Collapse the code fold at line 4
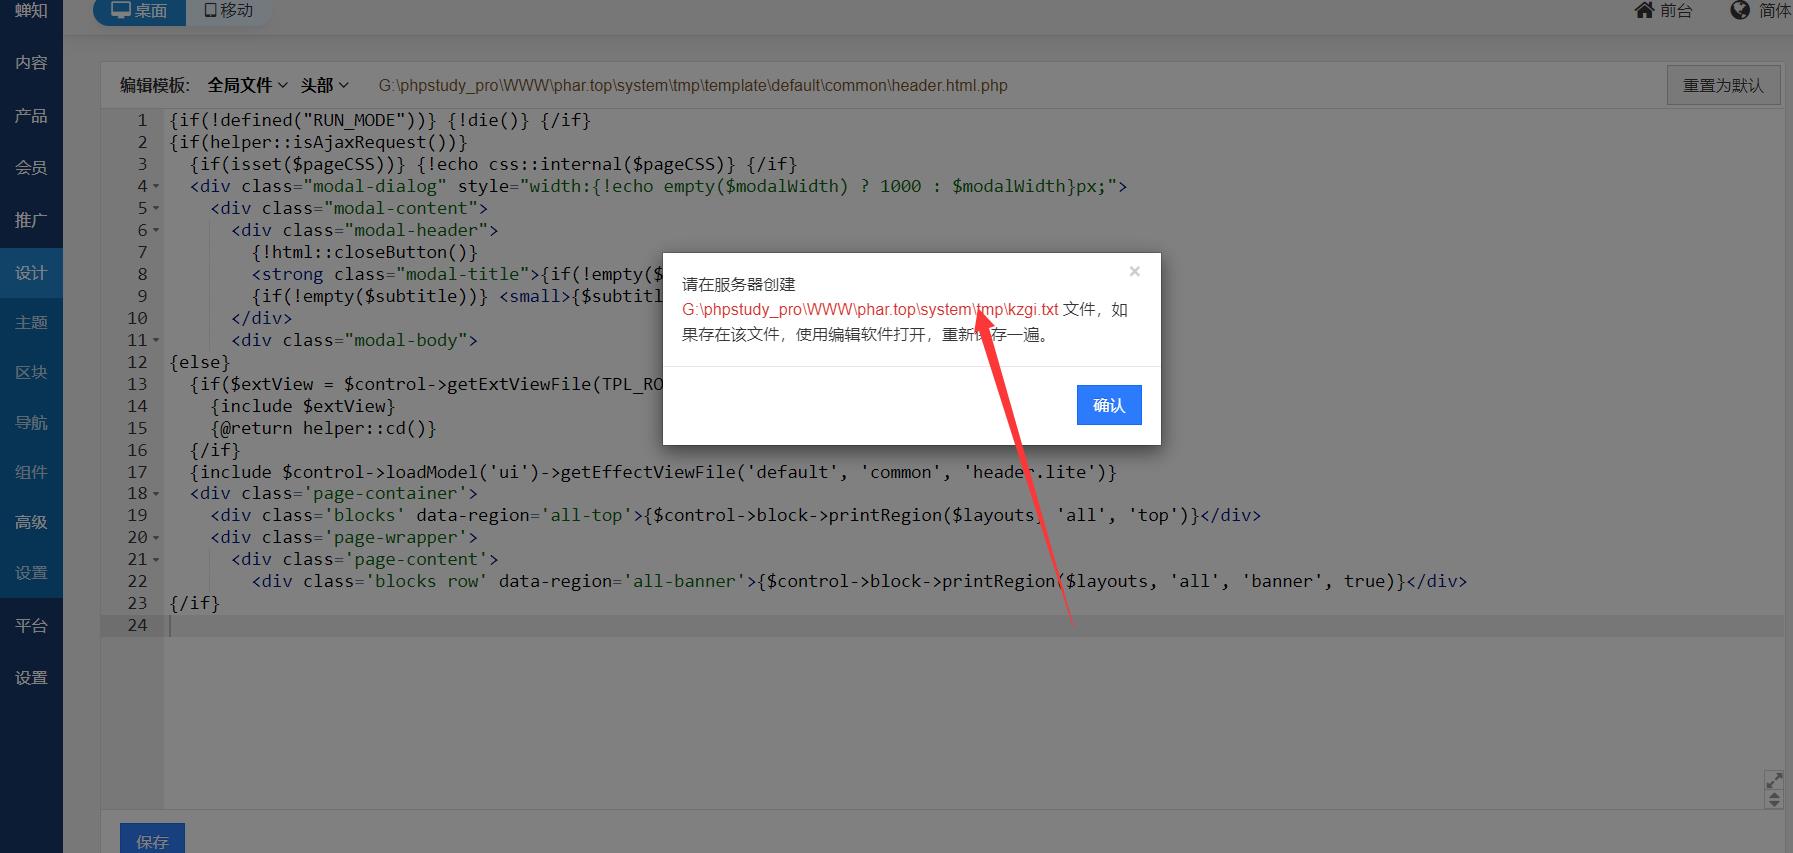 click(x=156, y=186)
